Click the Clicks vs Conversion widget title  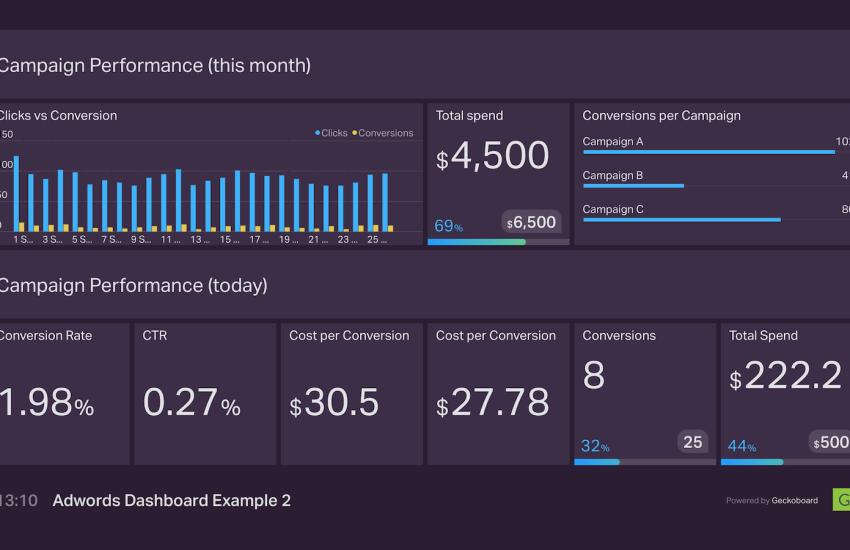pos(57,115)
